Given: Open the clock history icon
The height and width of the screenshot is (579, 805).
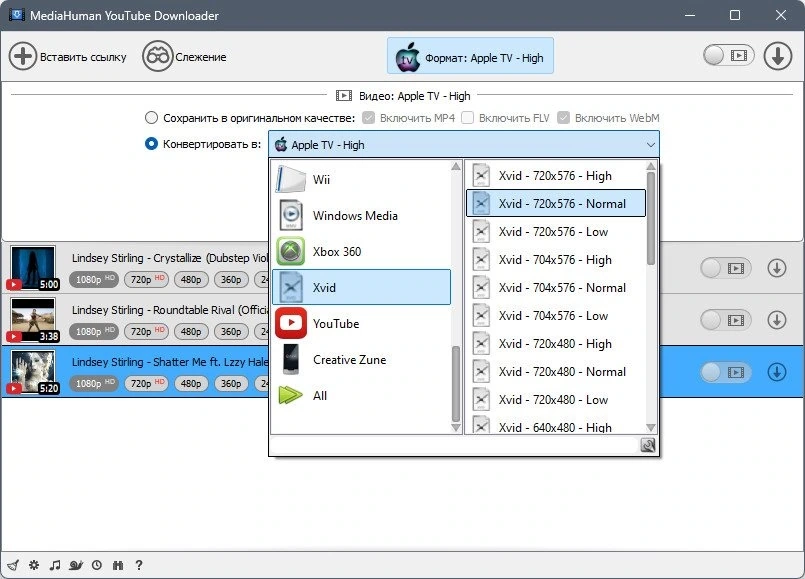Looking at the screenshot, I should coord(97,565).
